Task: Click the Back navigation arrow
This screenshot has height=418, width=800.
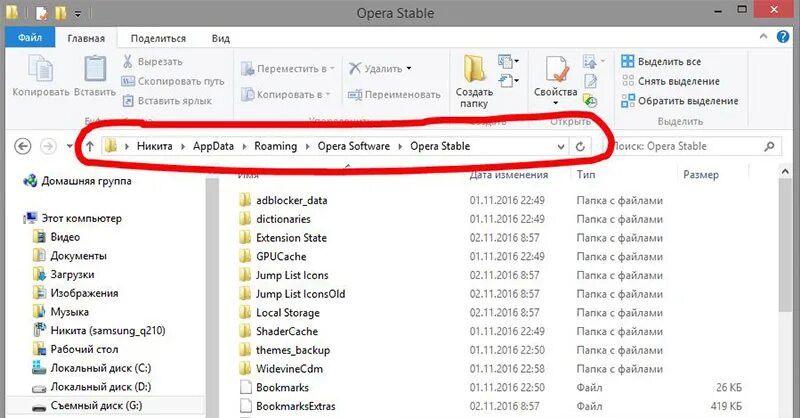Action: point(22,146)
